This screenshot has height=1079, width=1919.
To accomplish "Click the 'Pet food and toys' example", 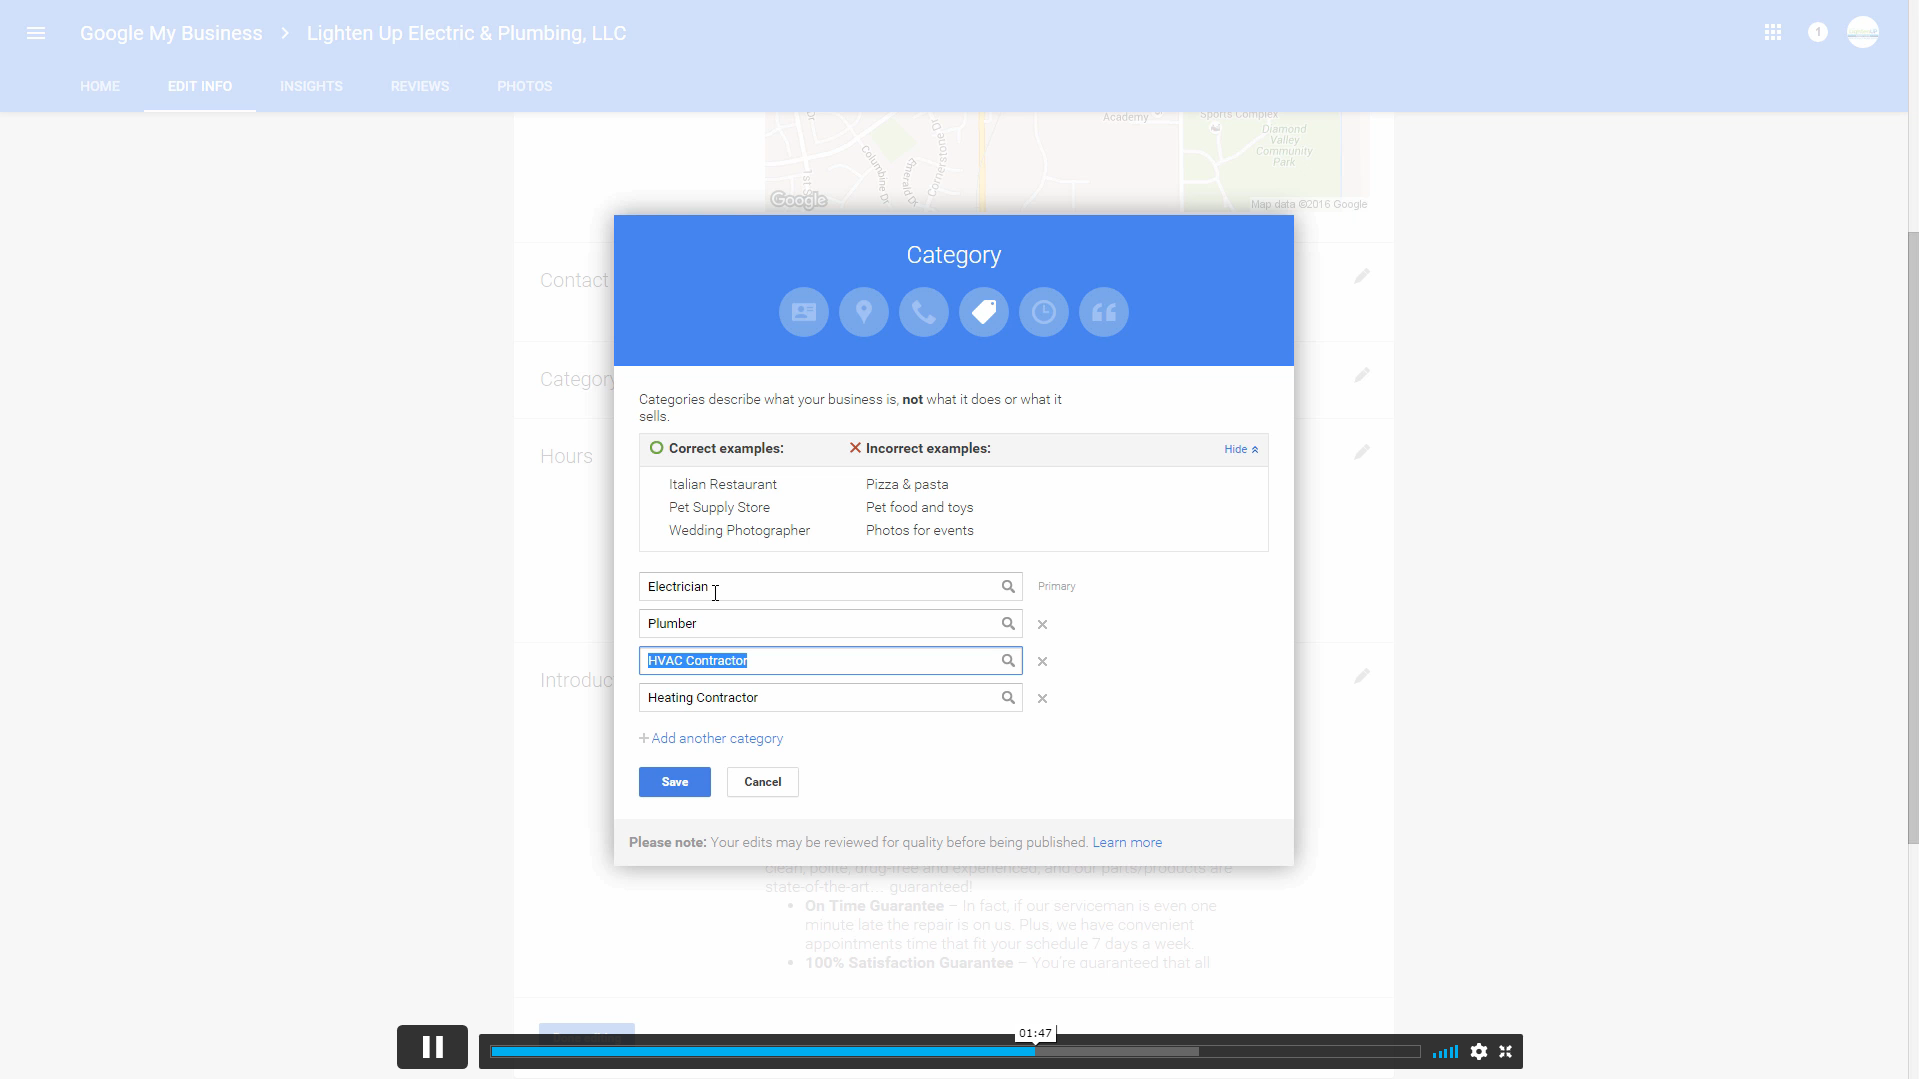I will (x=920, y=508).
